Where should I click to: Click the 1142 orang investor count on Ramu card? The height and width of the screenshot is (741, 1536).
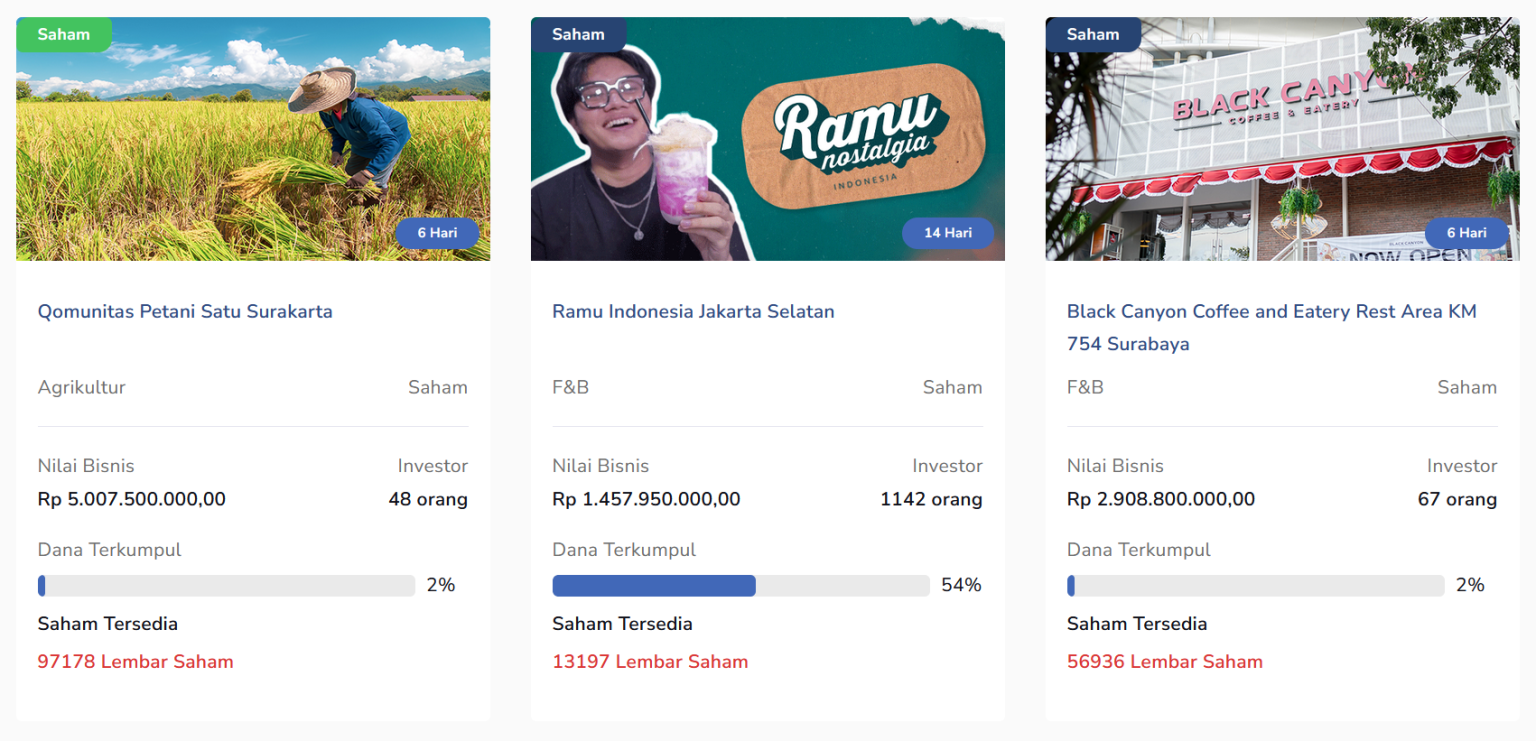pyautogui.click(x=931, y=499)
